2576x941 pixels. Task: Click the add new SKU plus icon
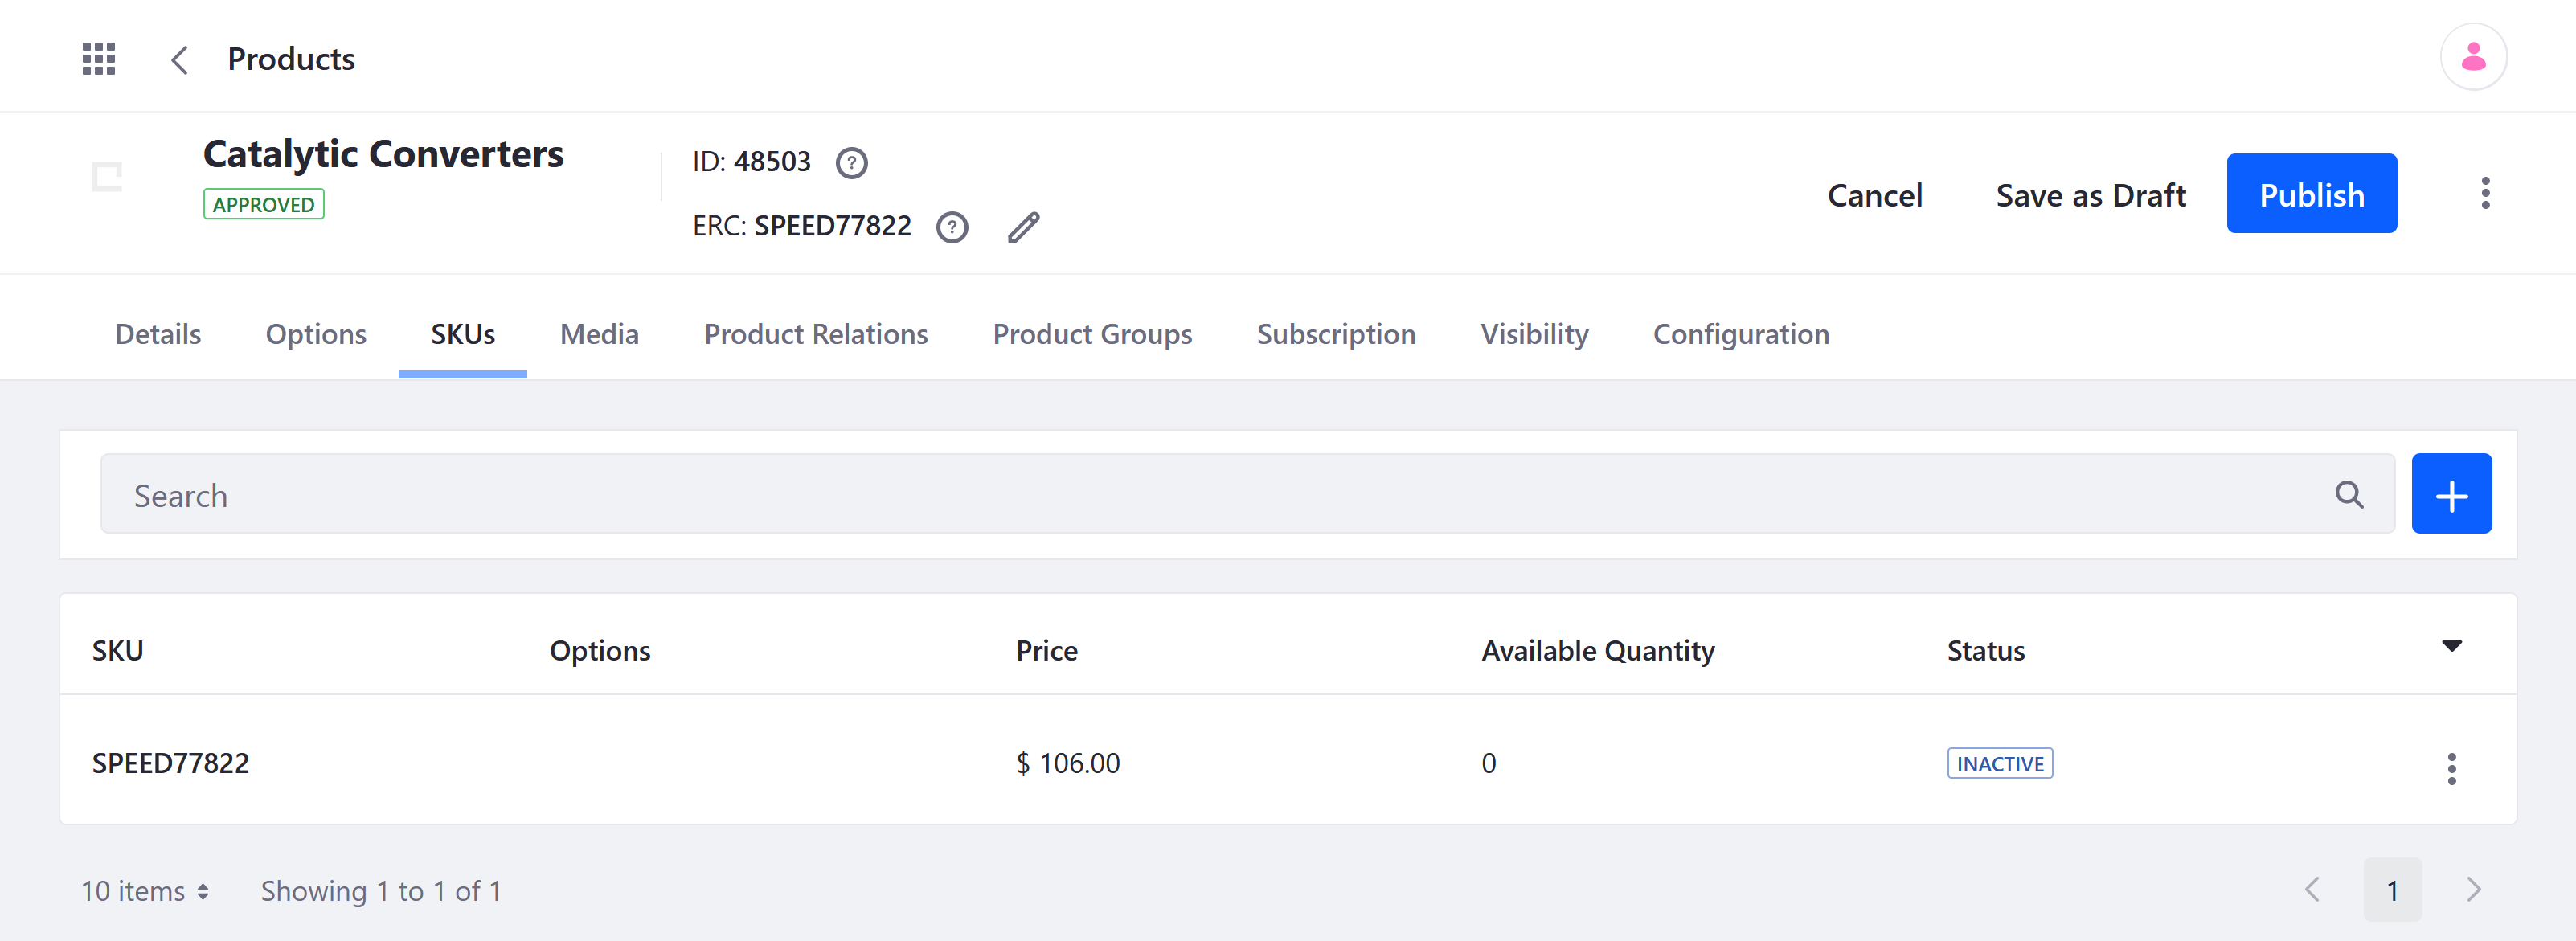click(2453, 494)
